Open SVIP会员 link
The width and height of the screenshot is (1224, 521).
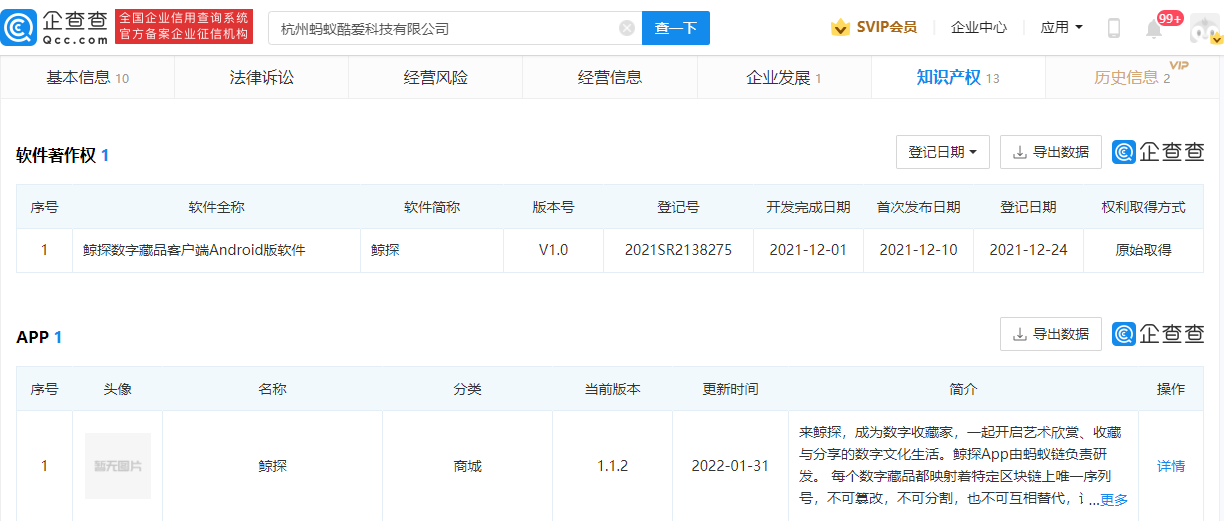pyautogui.click(x=887, y=27)
